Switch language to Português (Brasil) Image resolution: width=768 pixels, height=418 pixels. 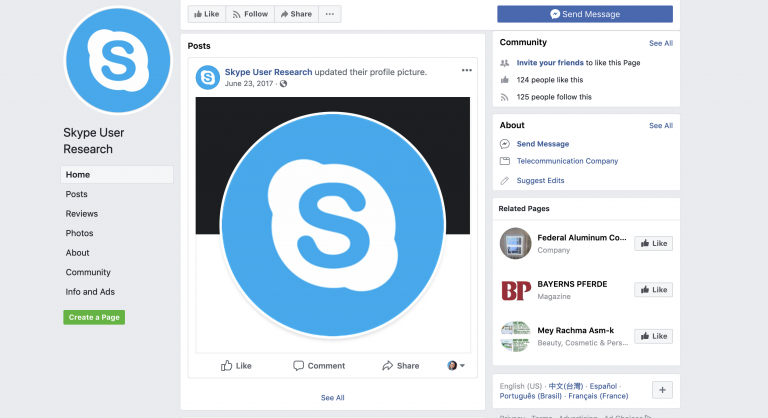point(530,396)
